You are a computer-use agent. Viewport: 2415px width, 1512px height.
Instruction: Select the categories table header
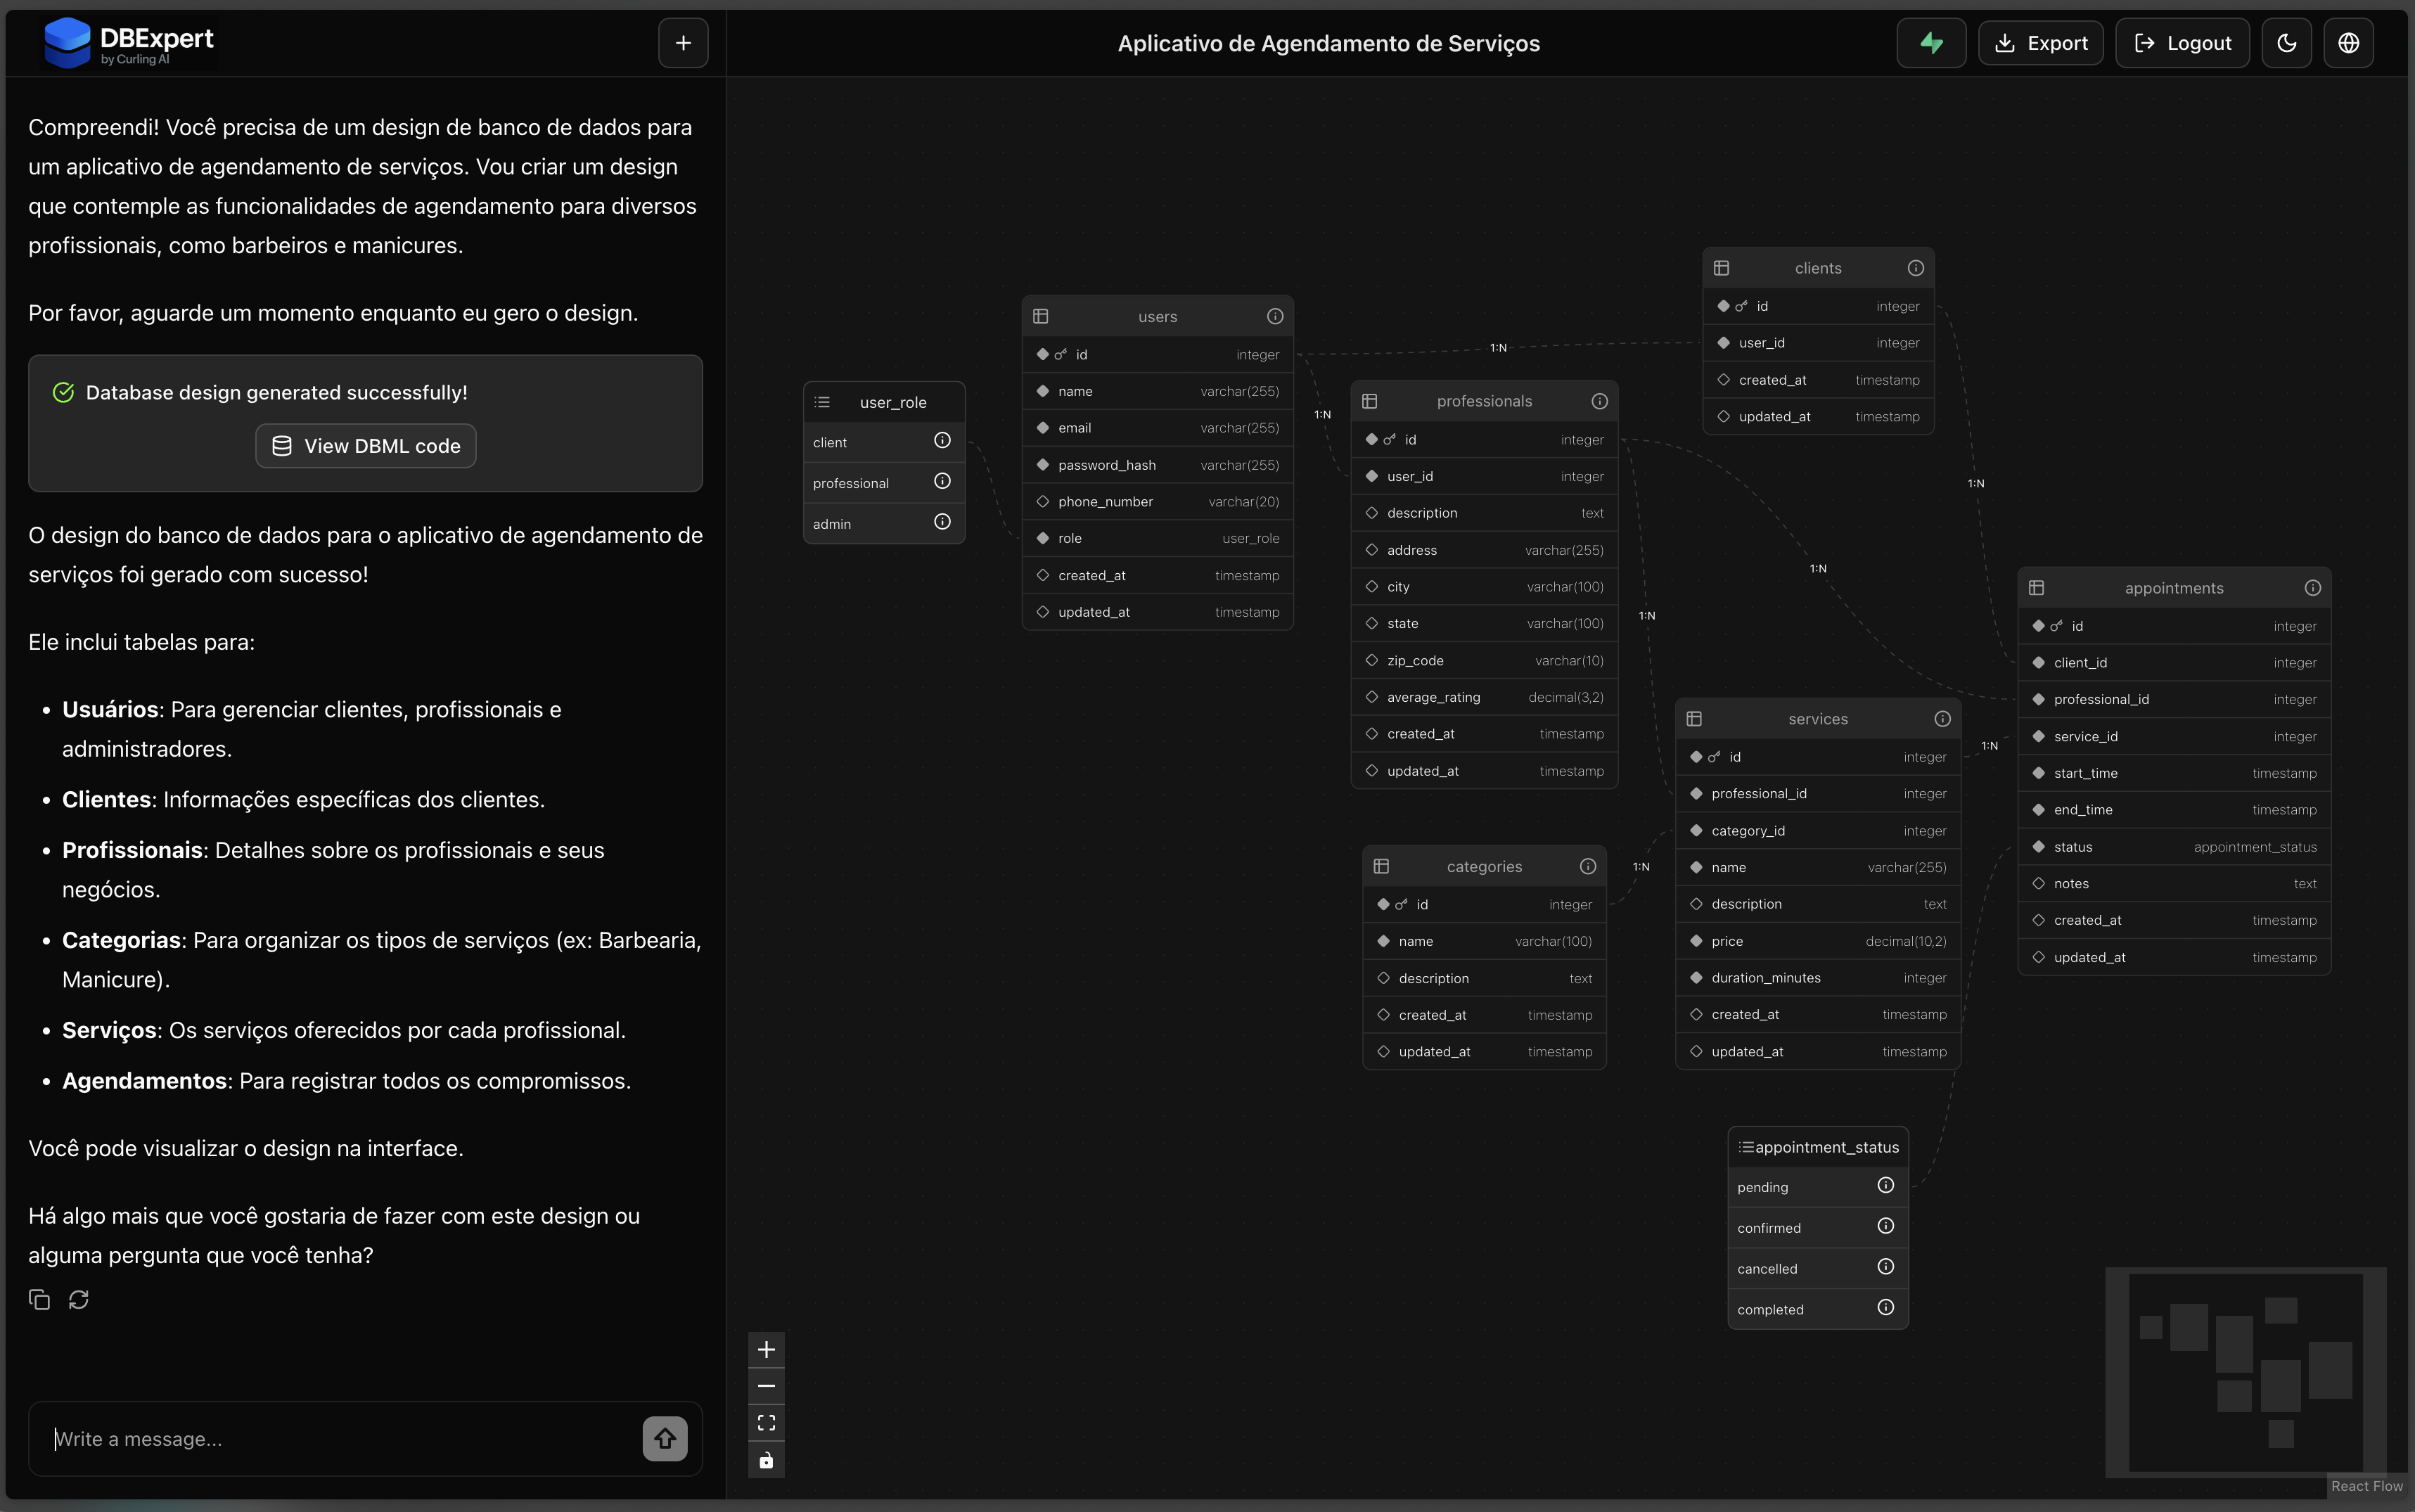(1484, 866)
